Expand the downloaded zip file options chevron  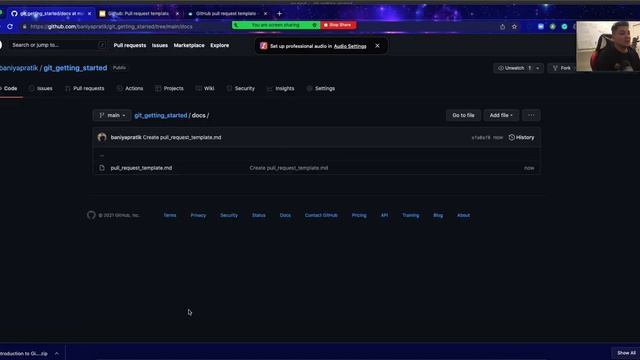(x=57, y=353)
